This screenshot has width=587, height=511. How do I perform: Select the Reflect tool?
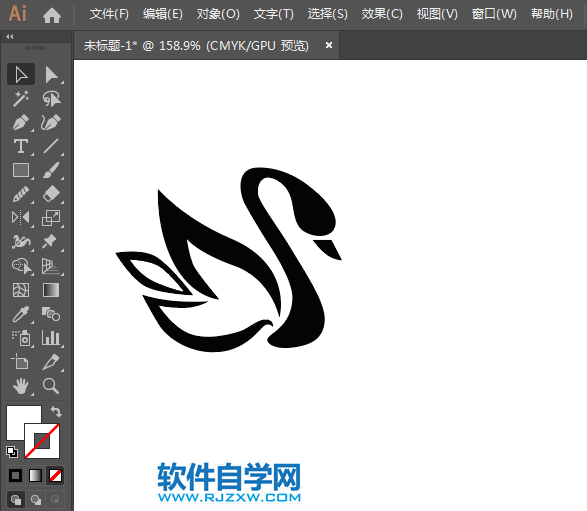pos(21,218)
